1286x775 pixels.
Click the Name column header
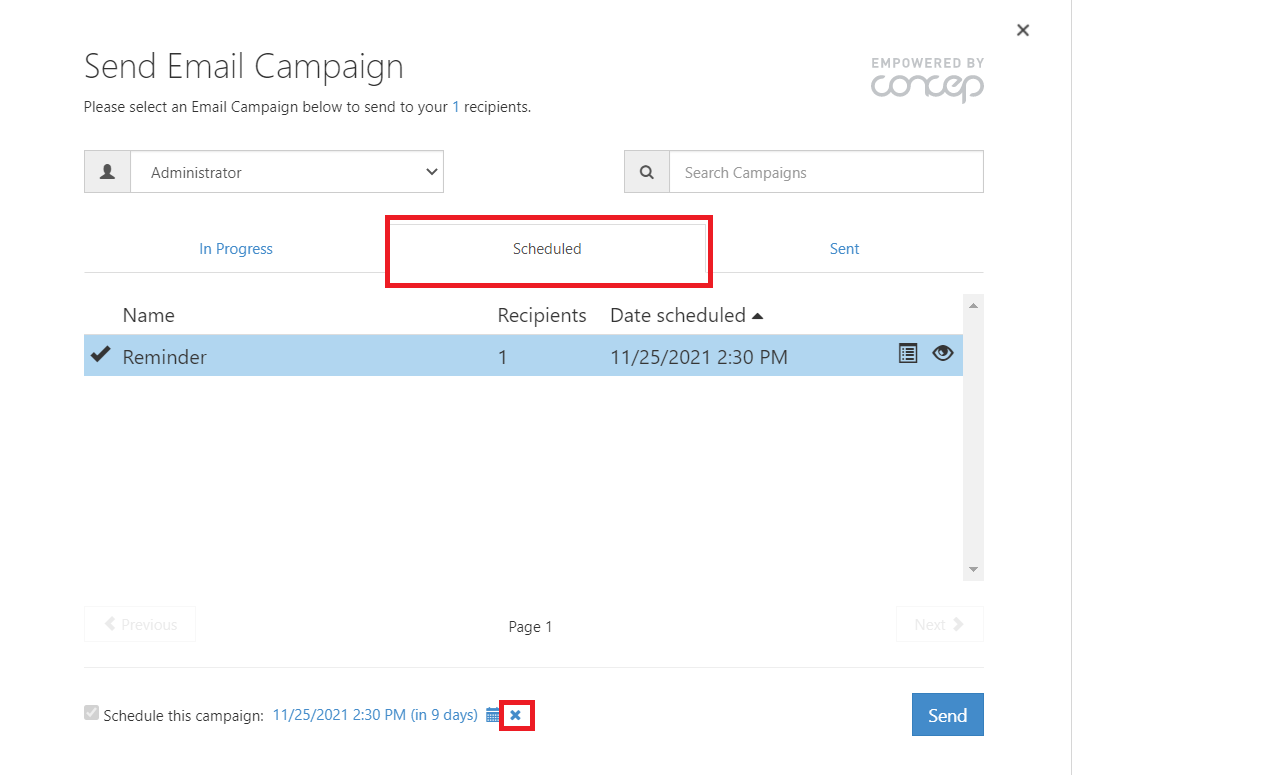click(148, 315)
